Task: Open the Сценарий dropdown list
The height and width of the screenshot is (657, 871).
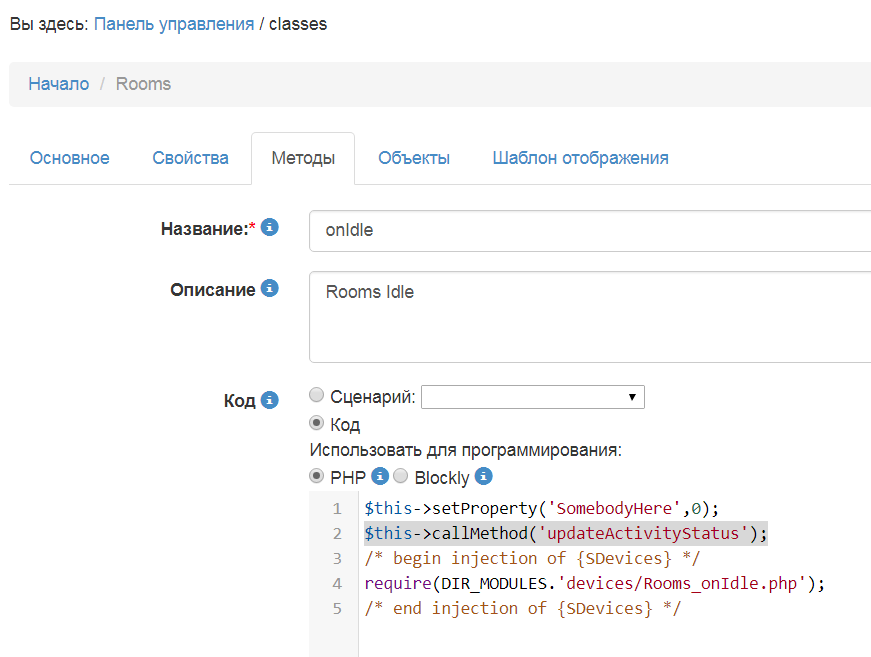Action: coord(533,397)
